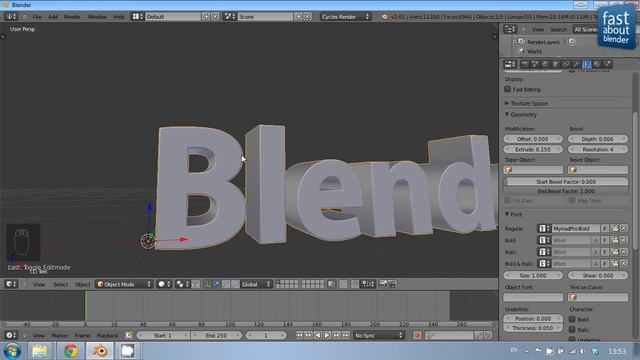Click the Taper Object field
The width and height of the screenshot is (640, 360).
[x=533, y=170]
